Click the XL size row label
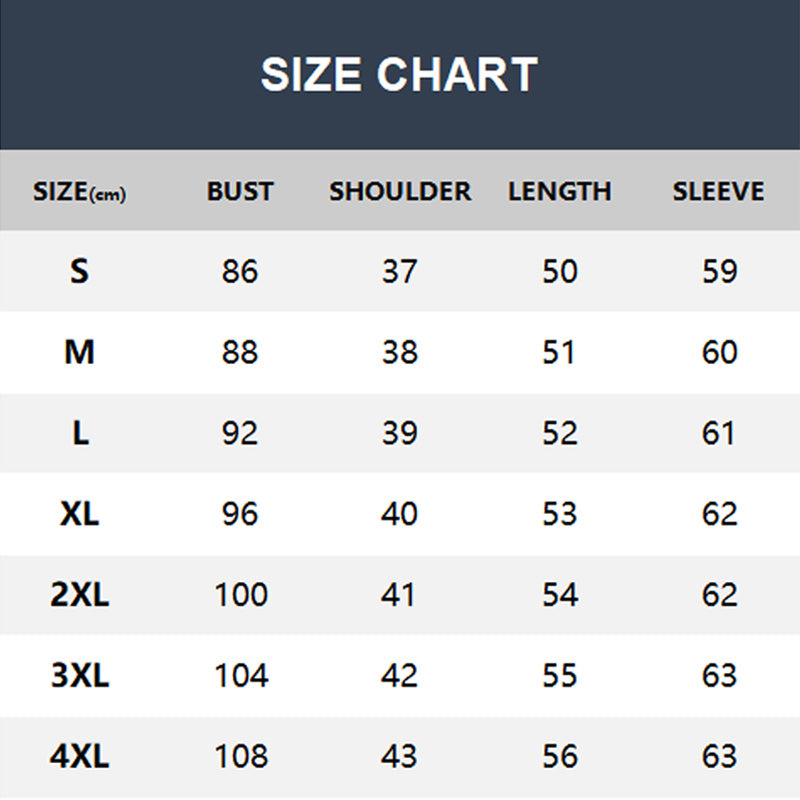The image size is (800, 800). [80, 514]
